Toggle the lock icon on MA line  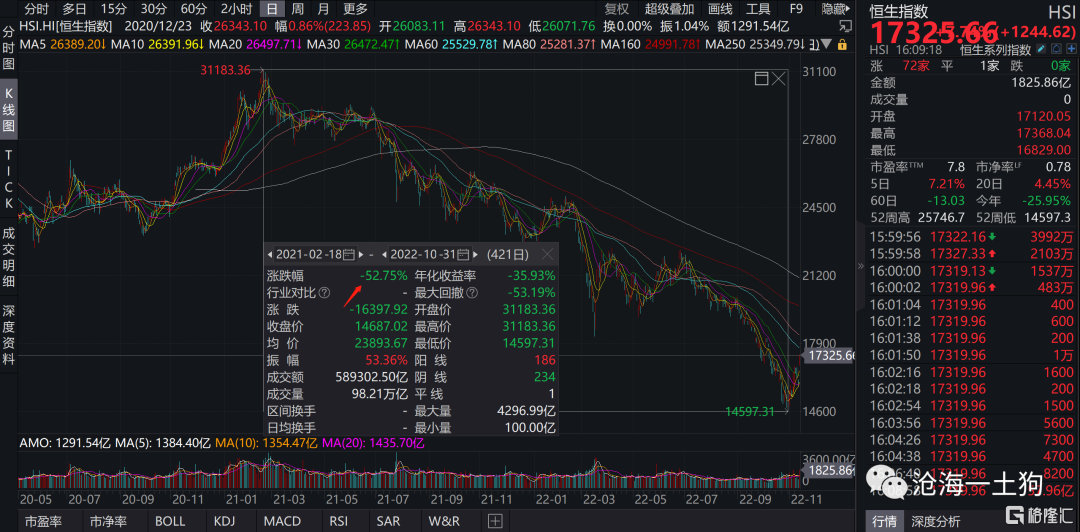coord(843,44)
